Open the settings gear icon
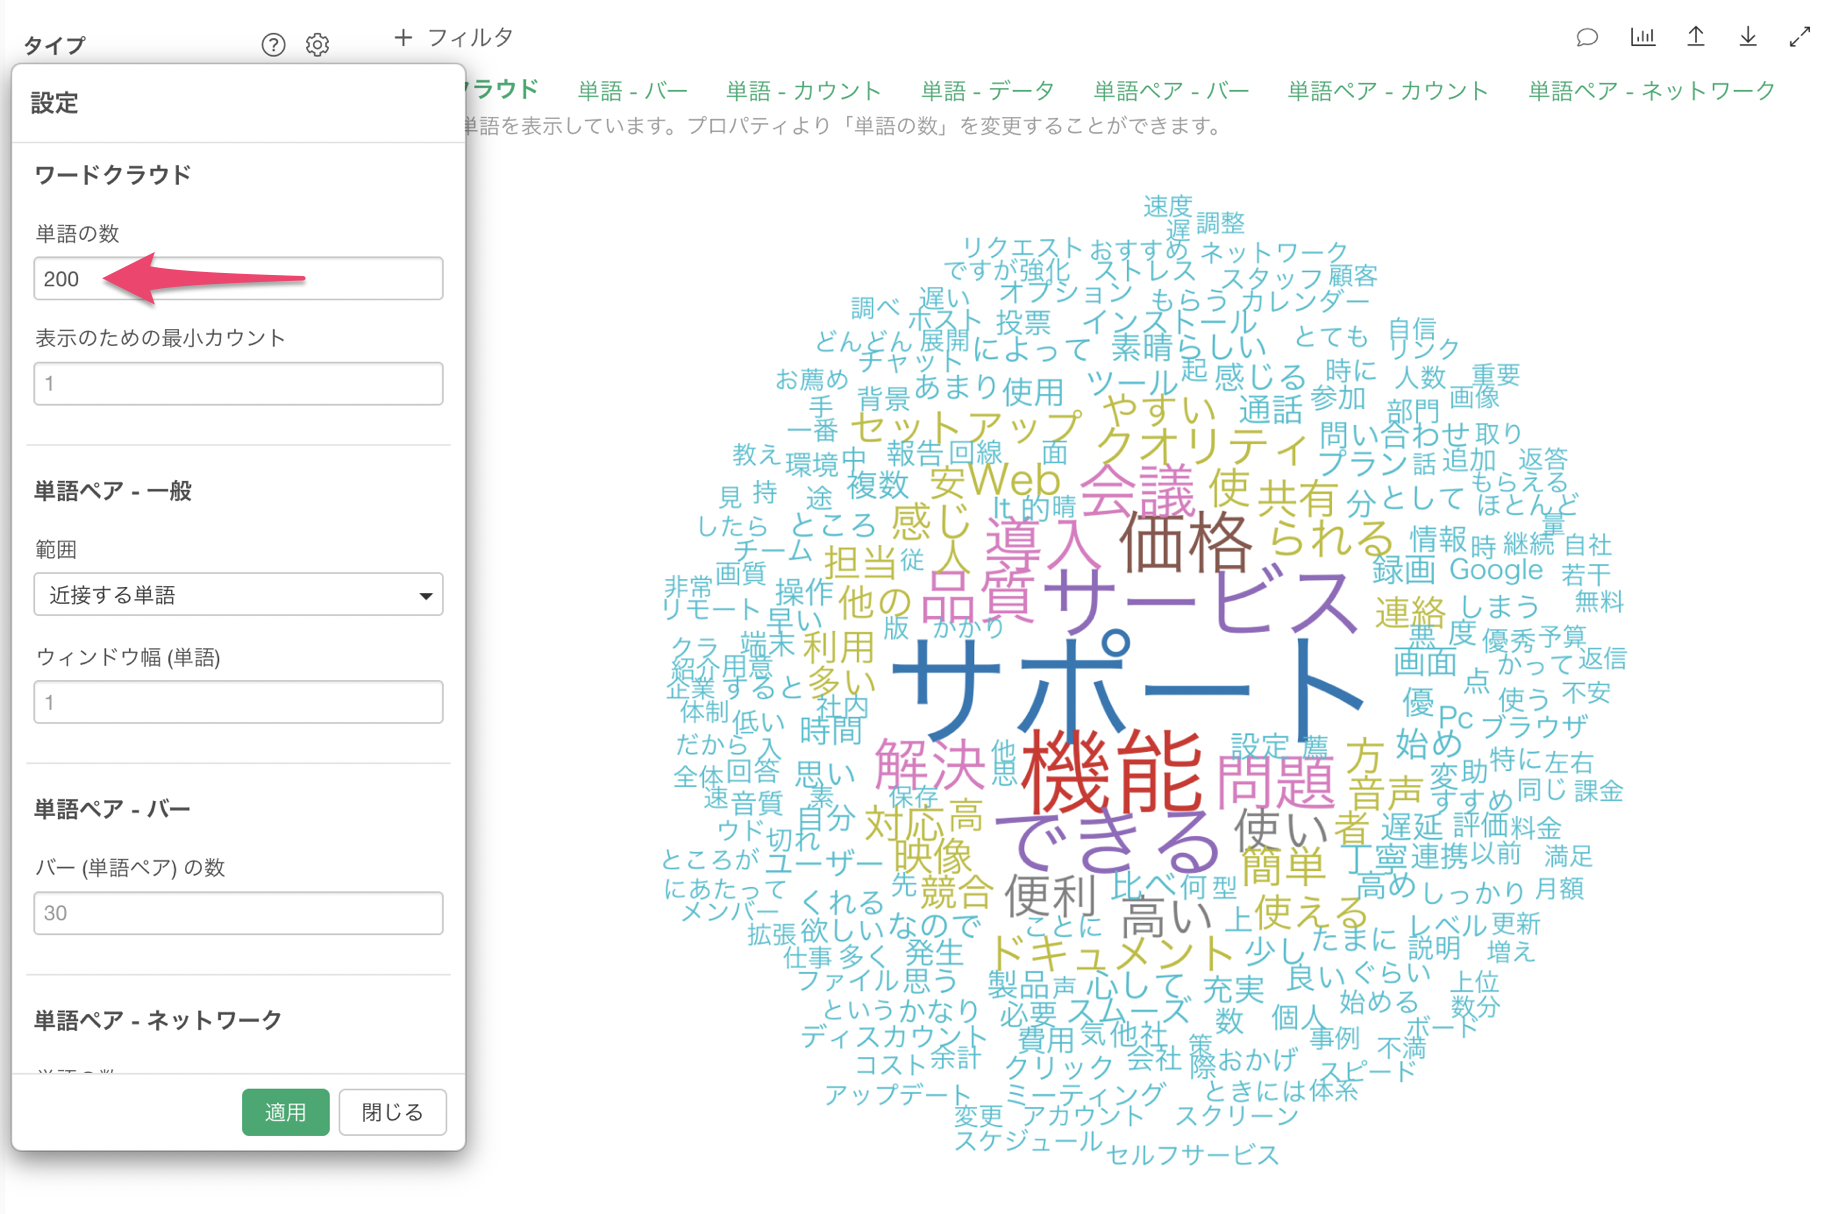The image size is (1834, 1214). pyautogui.click(x=317, y=45)
